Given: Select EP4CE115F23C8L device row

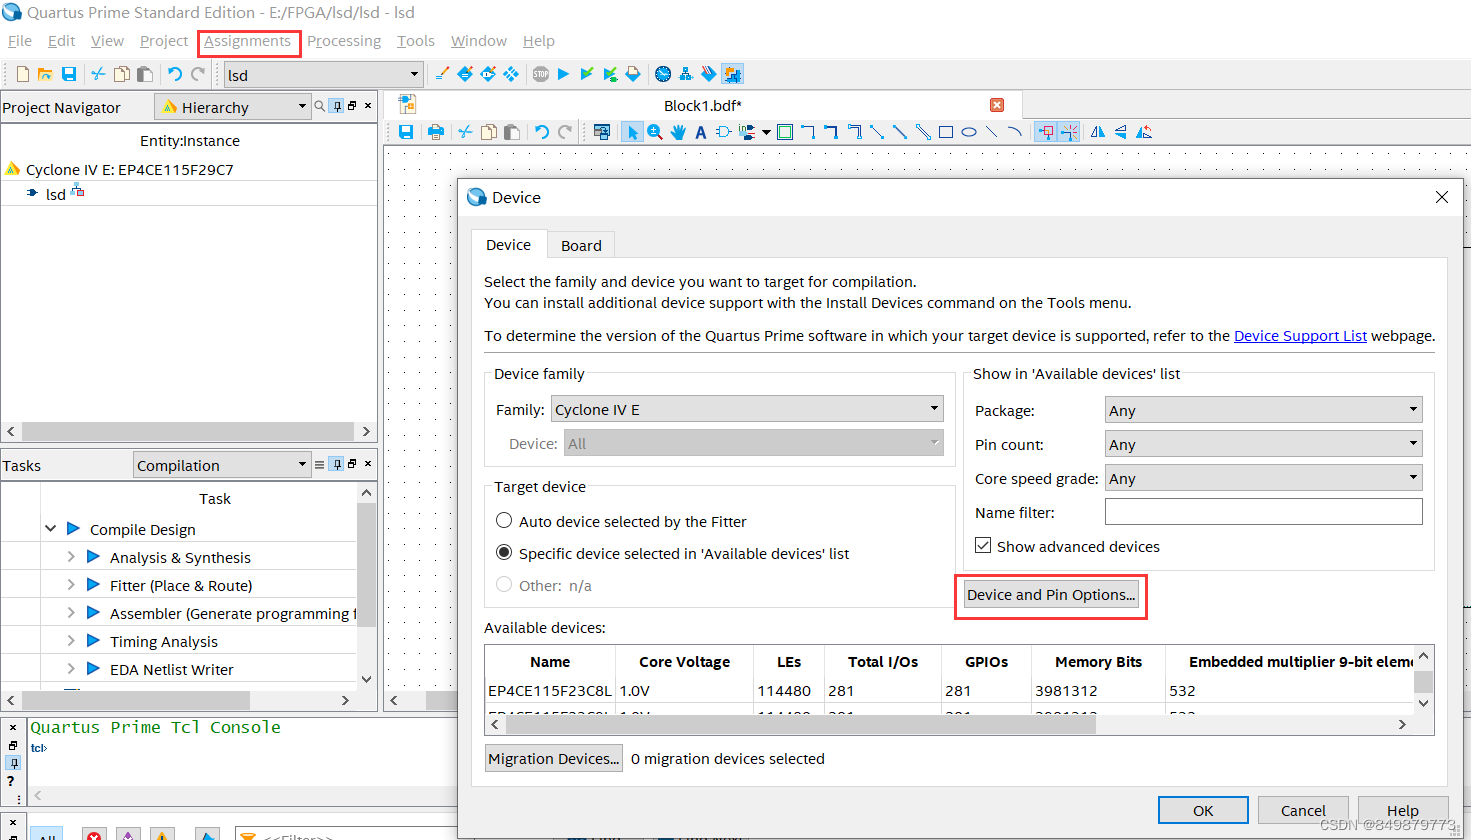Looking at the screenshot, I should coord(948,690).
